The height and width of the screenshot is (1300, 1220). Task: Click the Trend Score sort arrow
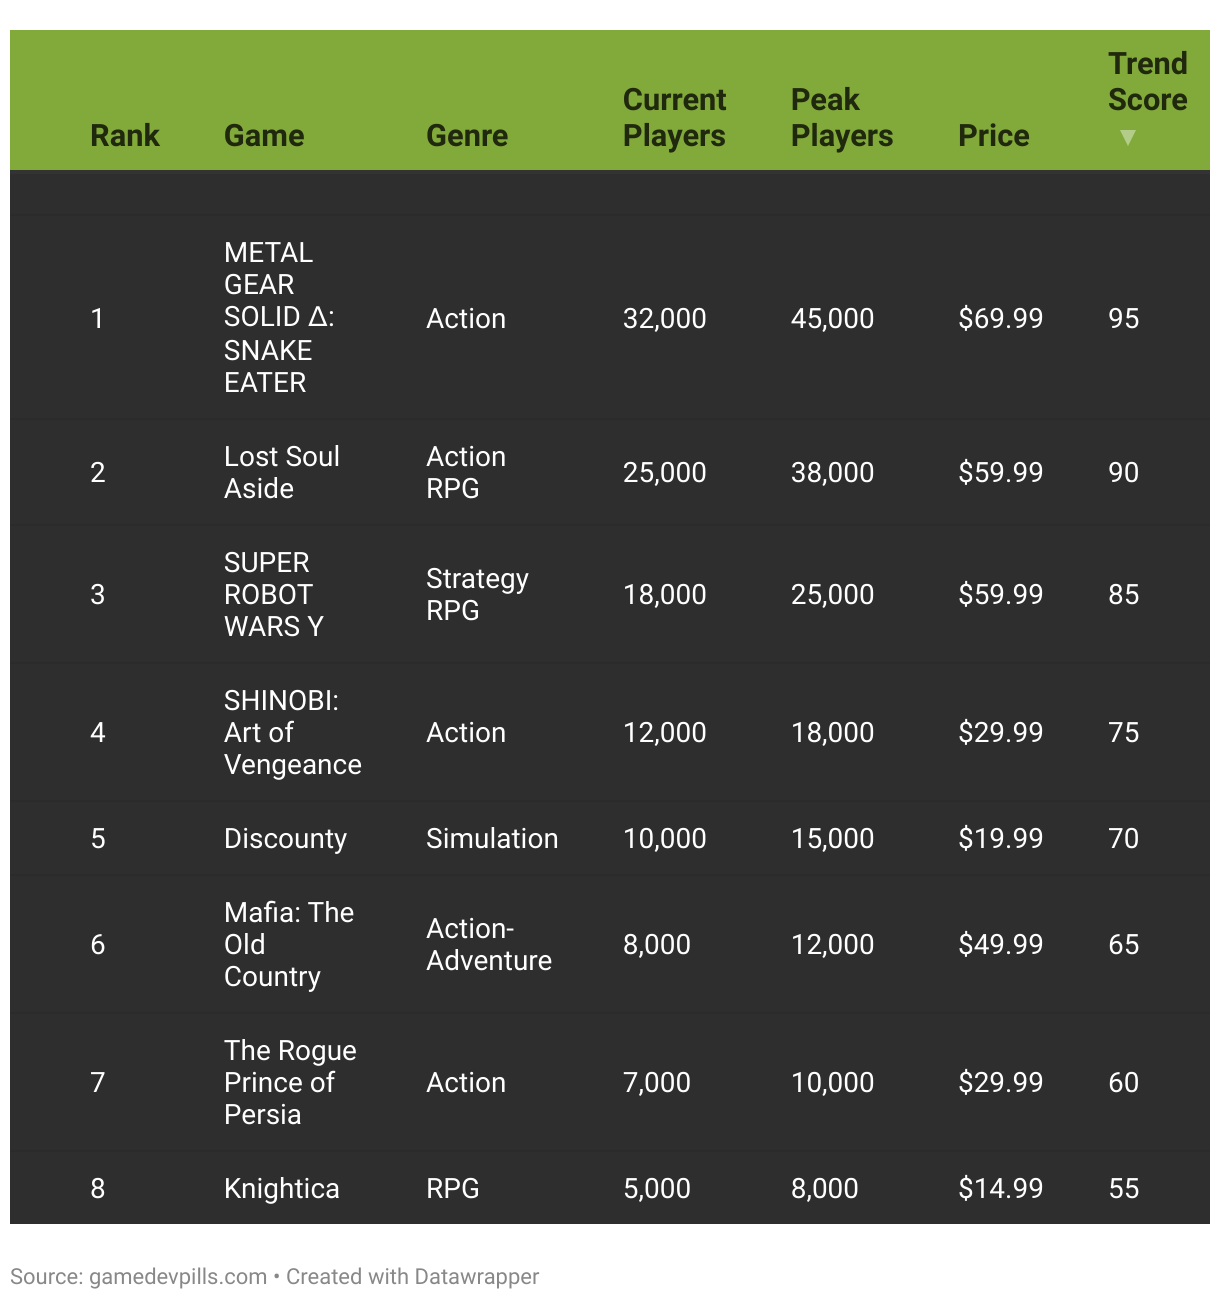1127,138
